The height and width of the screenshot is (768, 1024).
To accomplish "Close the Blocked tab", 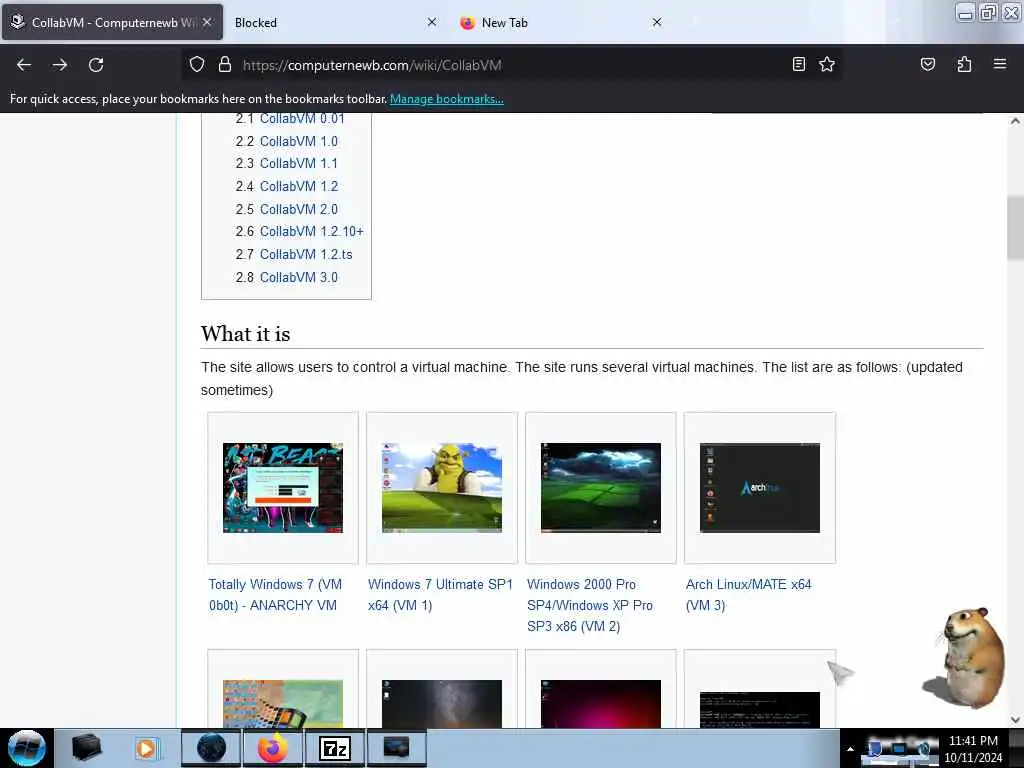I will tap(432, 22).
